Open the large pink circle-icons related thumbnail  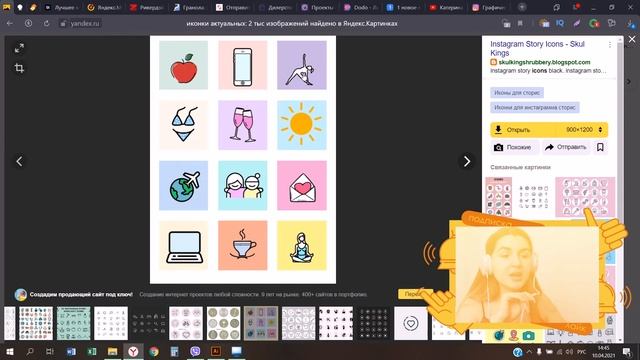585,196
